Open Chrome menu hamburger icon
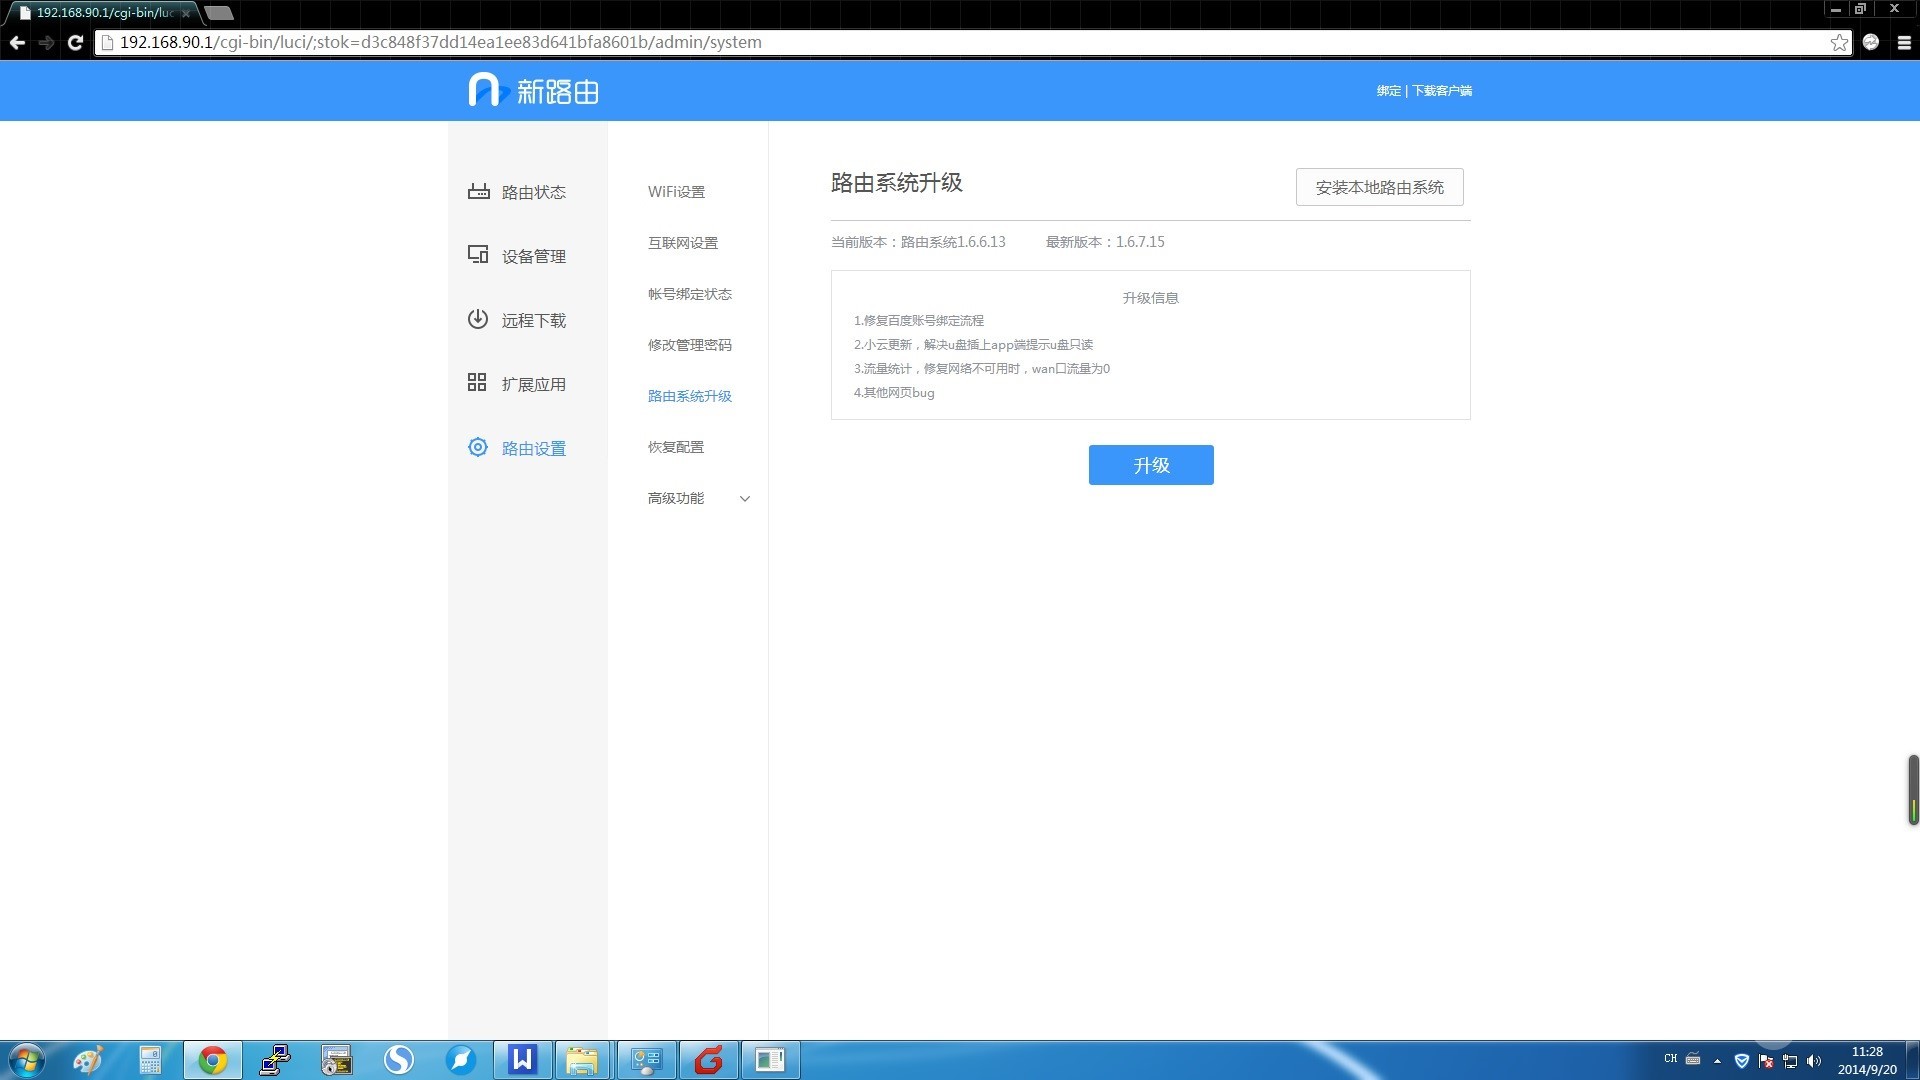The width and height of the screenshot is (1920, 1080). click(x=1904, y=42)
